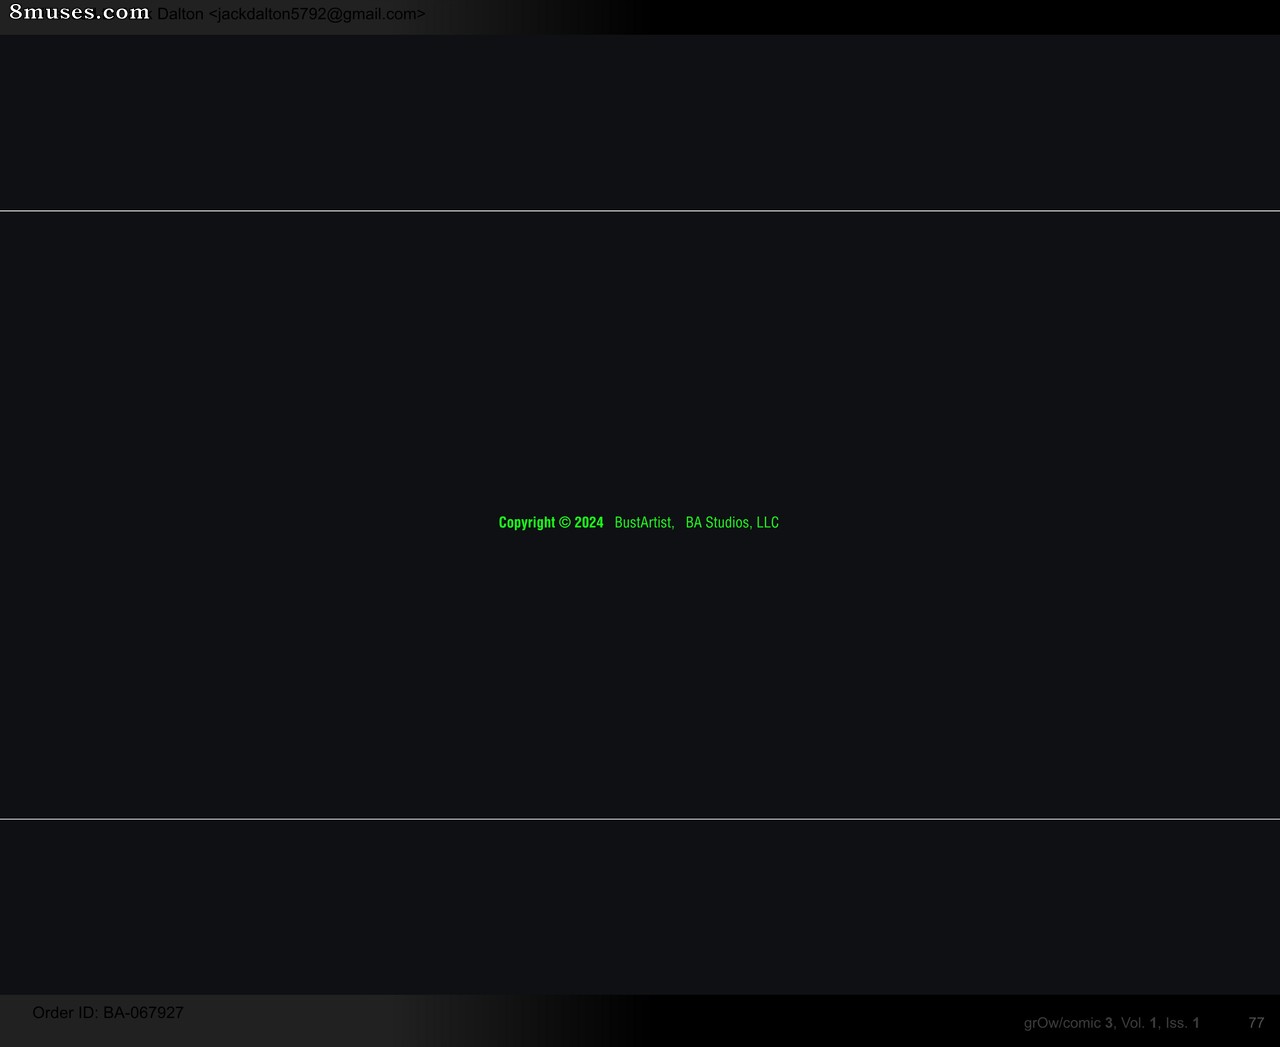Click the green © symbol
The height and width of the screenshot is (1047, 1280).
coord(565,523)
